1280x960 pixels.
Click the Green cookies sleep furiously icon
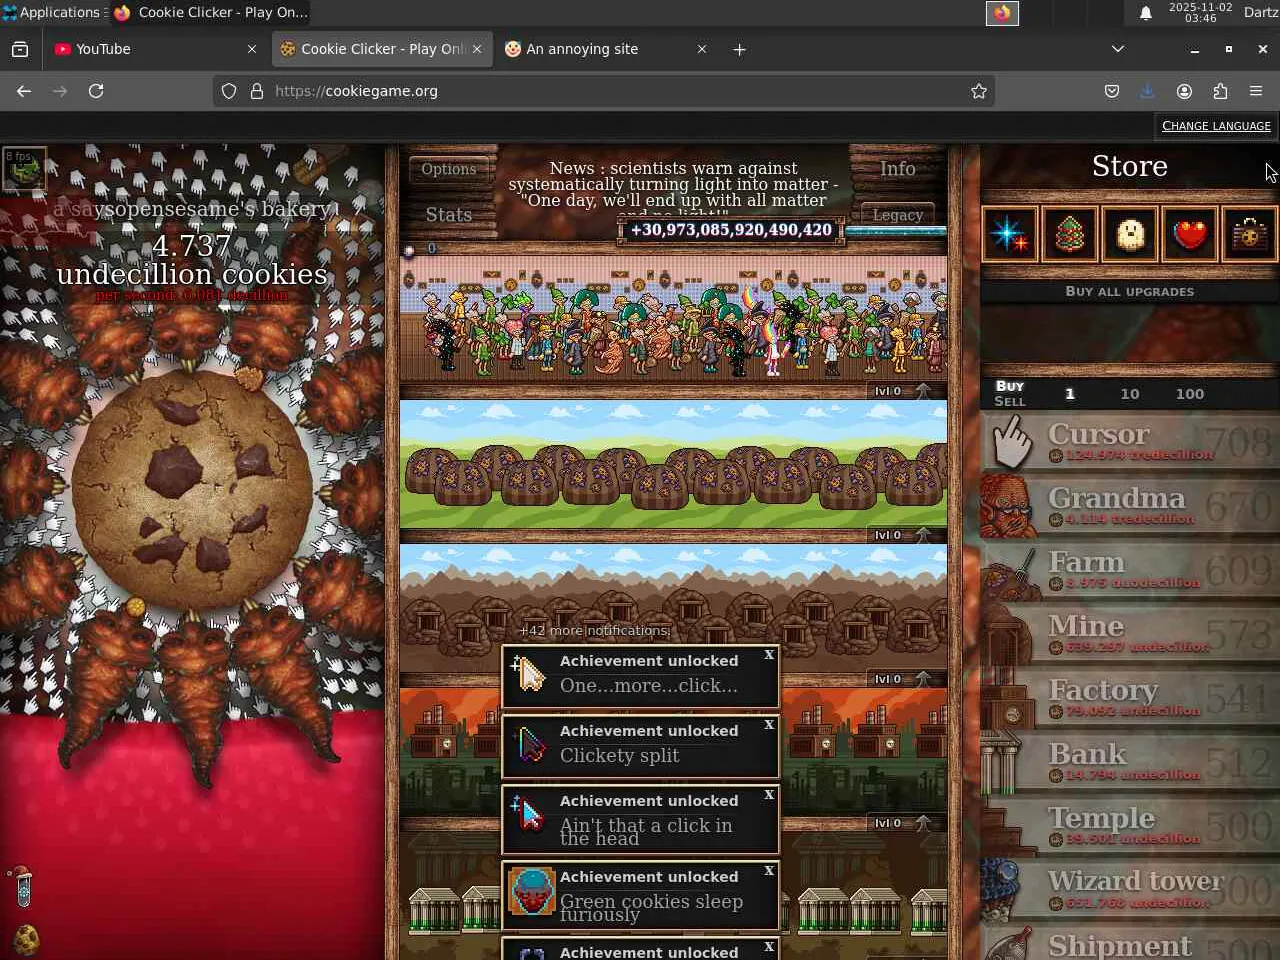[532, 891]
